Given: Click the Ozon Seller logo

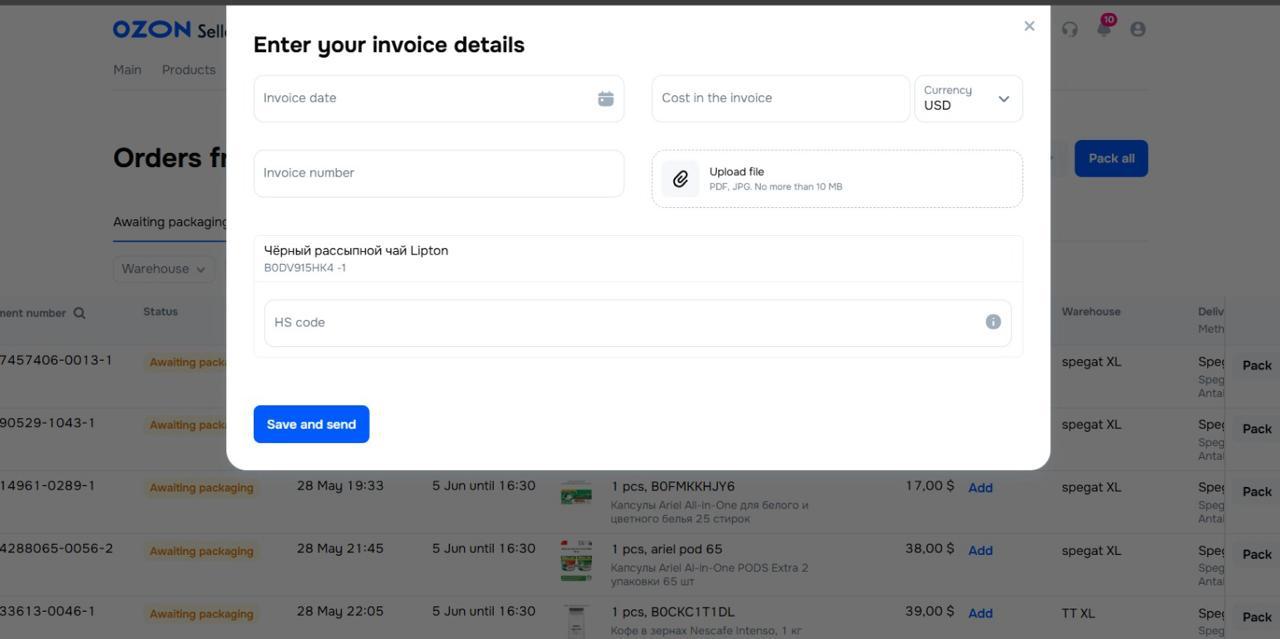Looking at the screenshot, I should click(x=170, y=30).
